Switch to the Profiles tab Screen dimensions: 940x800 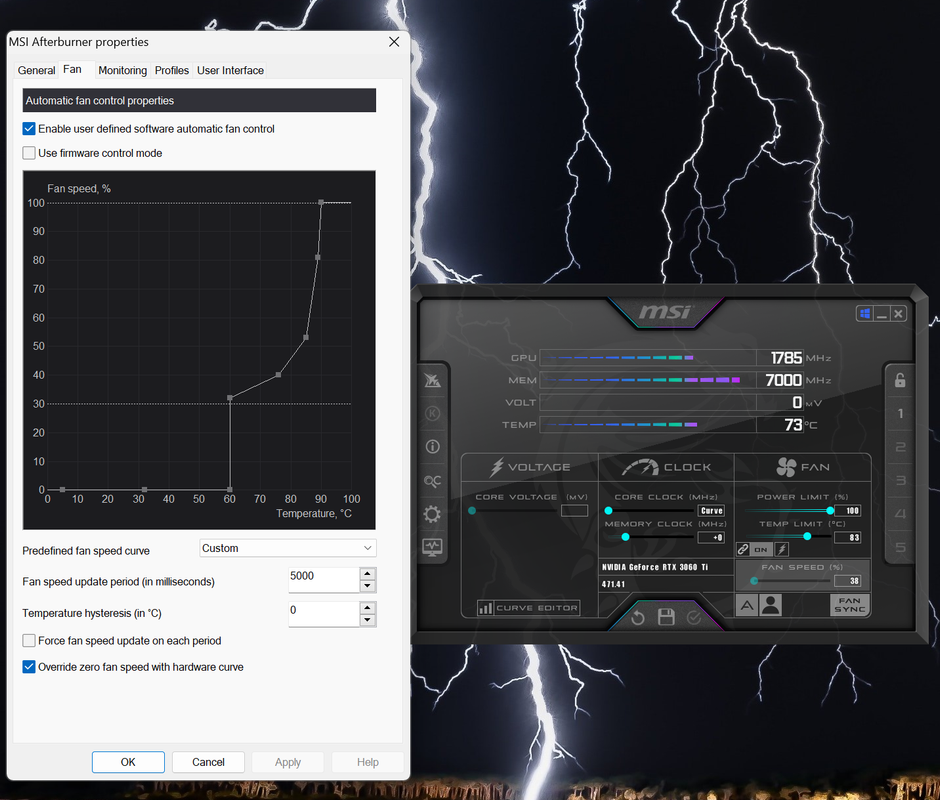[171, 70]
